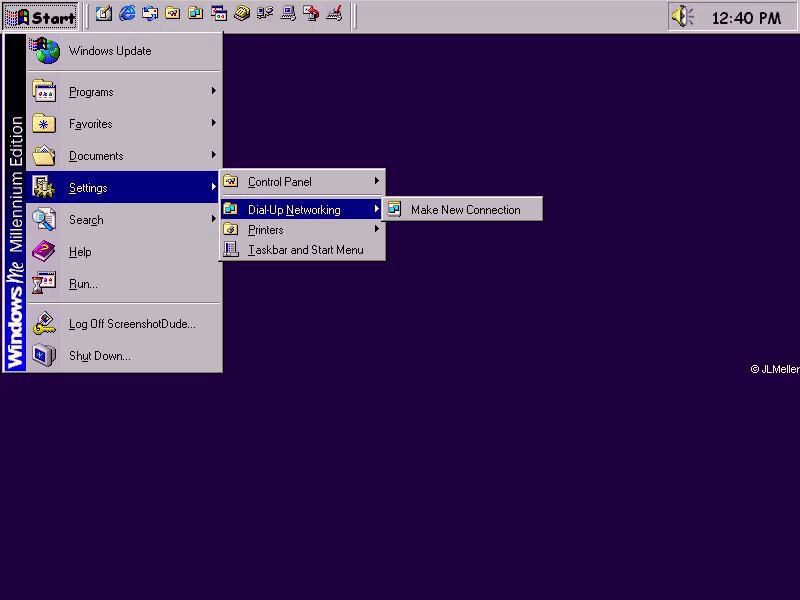
Task: Click the networked computers icon in toolbar
Action: point(265,14)
